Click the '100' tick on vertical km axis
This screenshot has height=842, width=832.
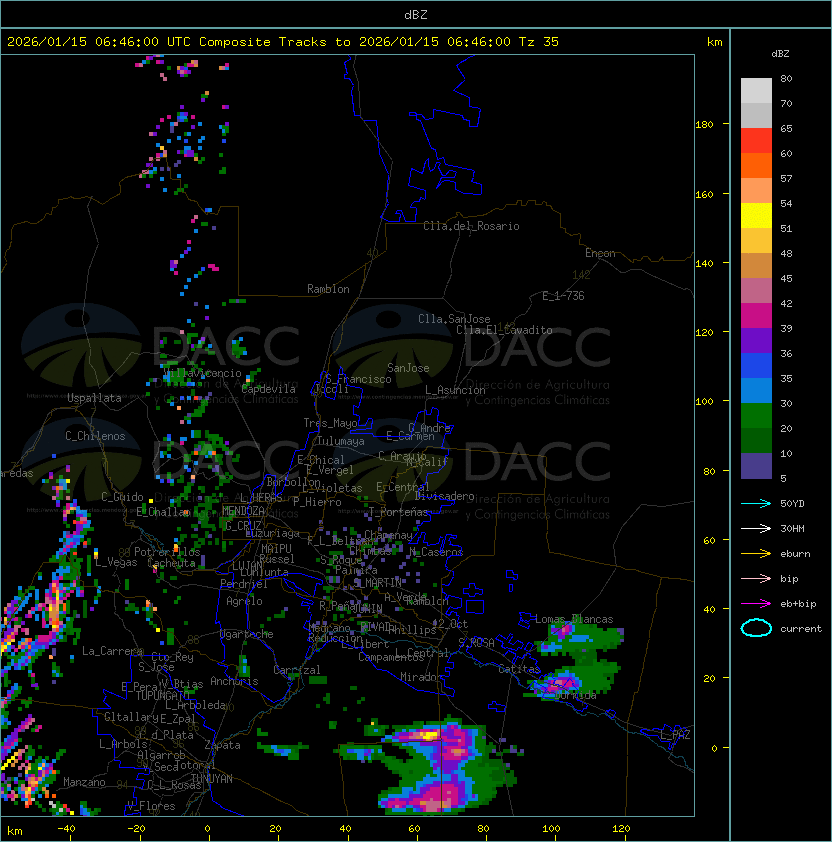(704, 401)
